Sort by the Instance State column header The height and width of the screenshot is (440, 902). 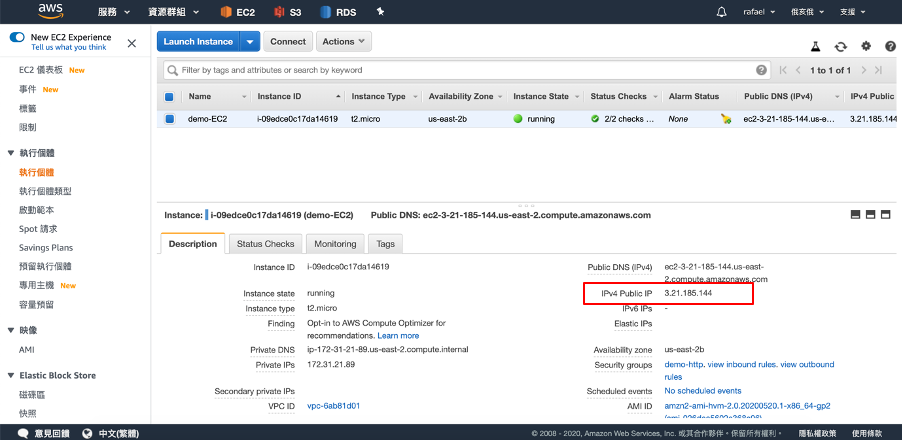(541, 97)
